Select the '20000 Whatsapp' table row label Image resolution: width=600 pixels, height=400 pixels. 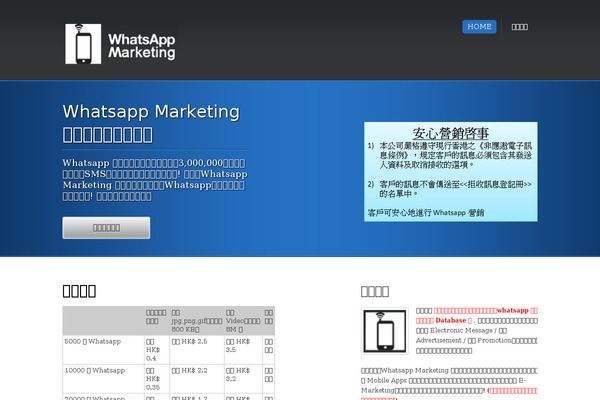pyautogui.click(x=95, y=397)
